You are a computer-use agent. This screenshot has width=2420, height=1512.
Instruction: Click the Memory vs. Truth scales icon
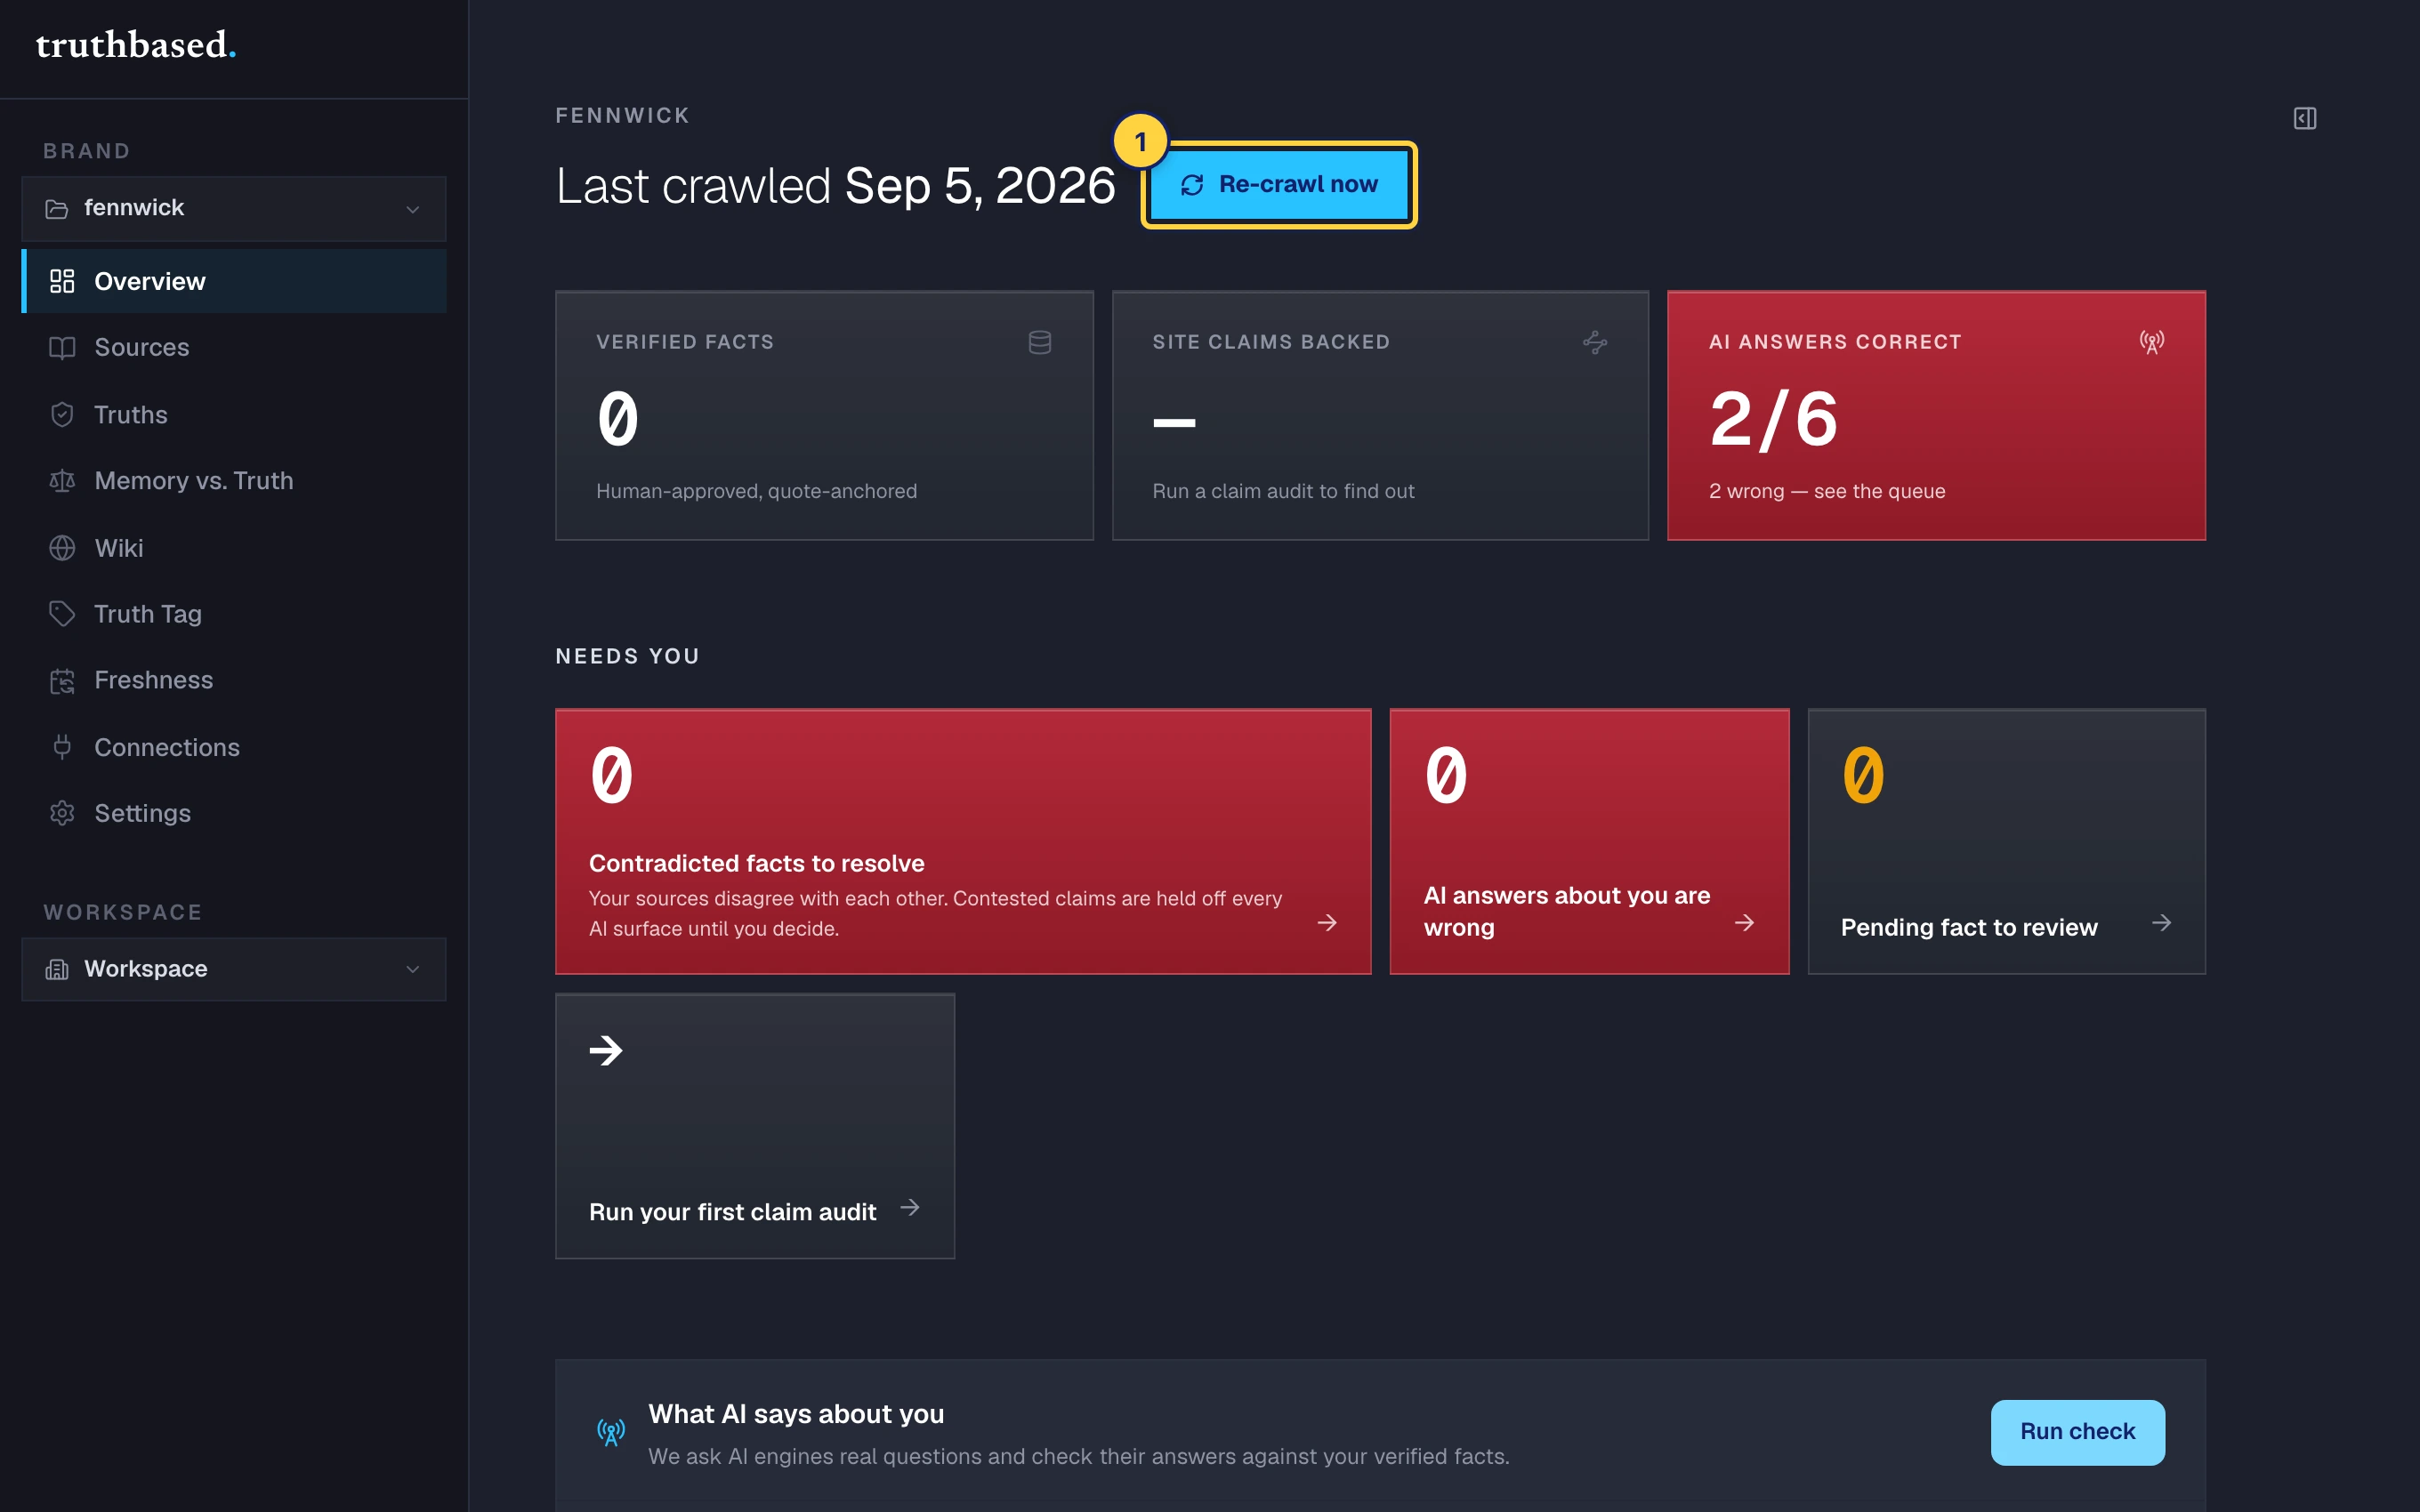(62, 481)
